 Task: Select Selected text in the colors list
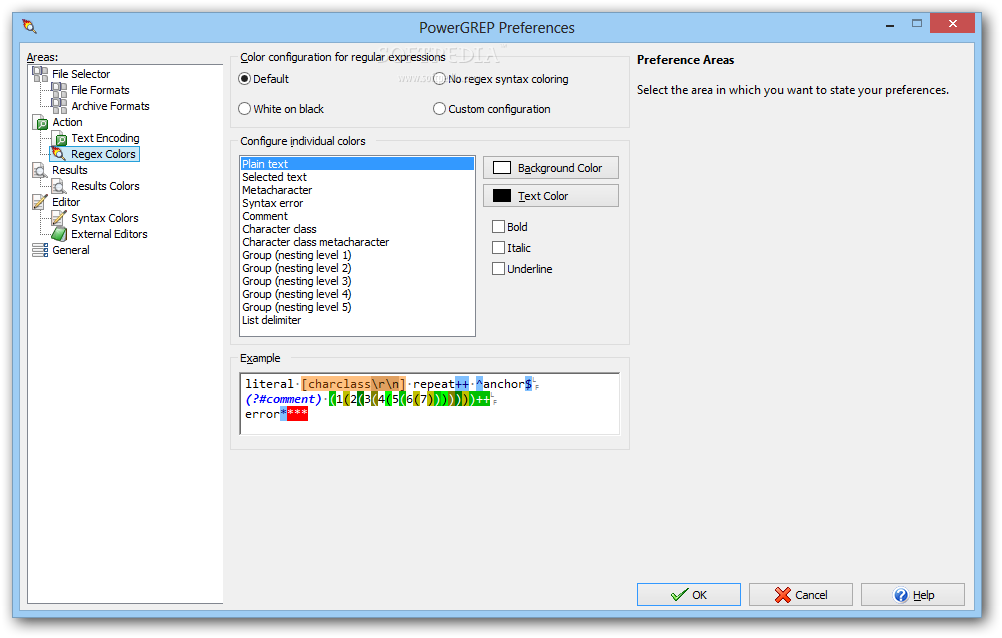point(357,177)
